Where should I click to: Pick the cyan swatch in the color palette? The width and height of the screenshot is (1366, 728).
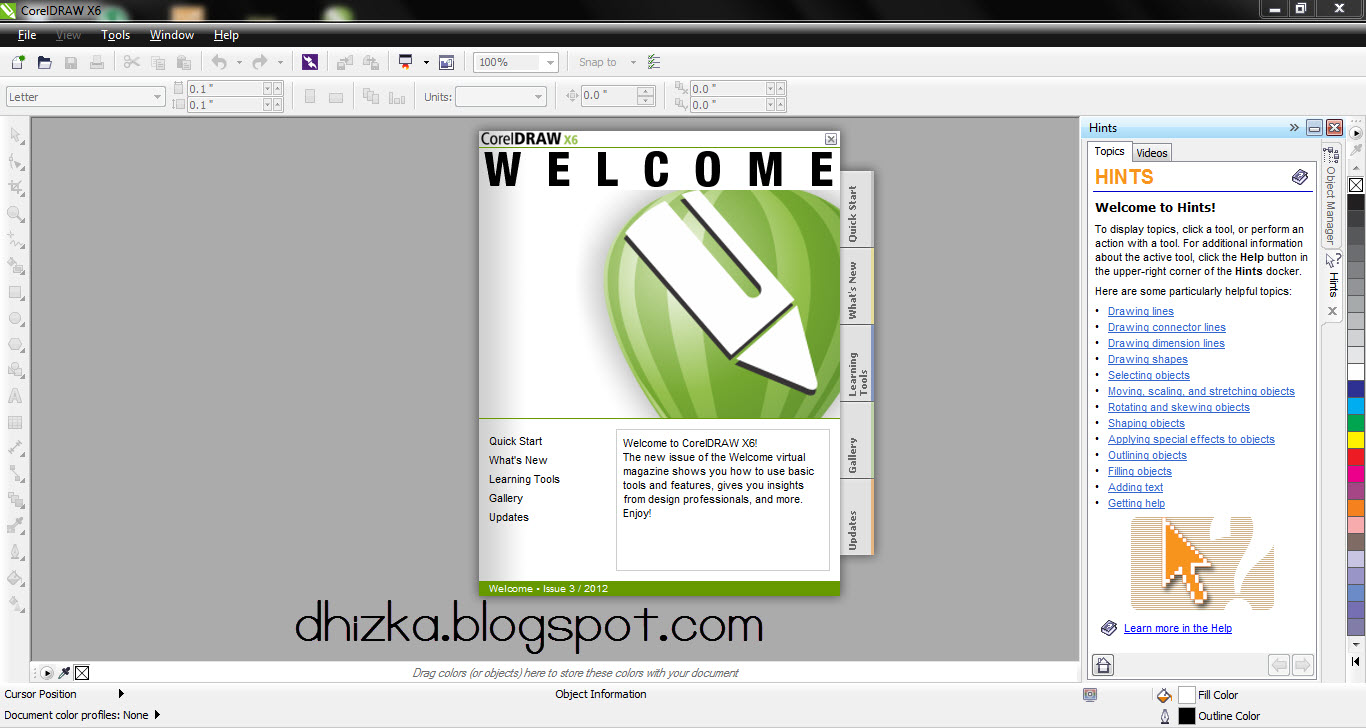tap(1356, 405)
